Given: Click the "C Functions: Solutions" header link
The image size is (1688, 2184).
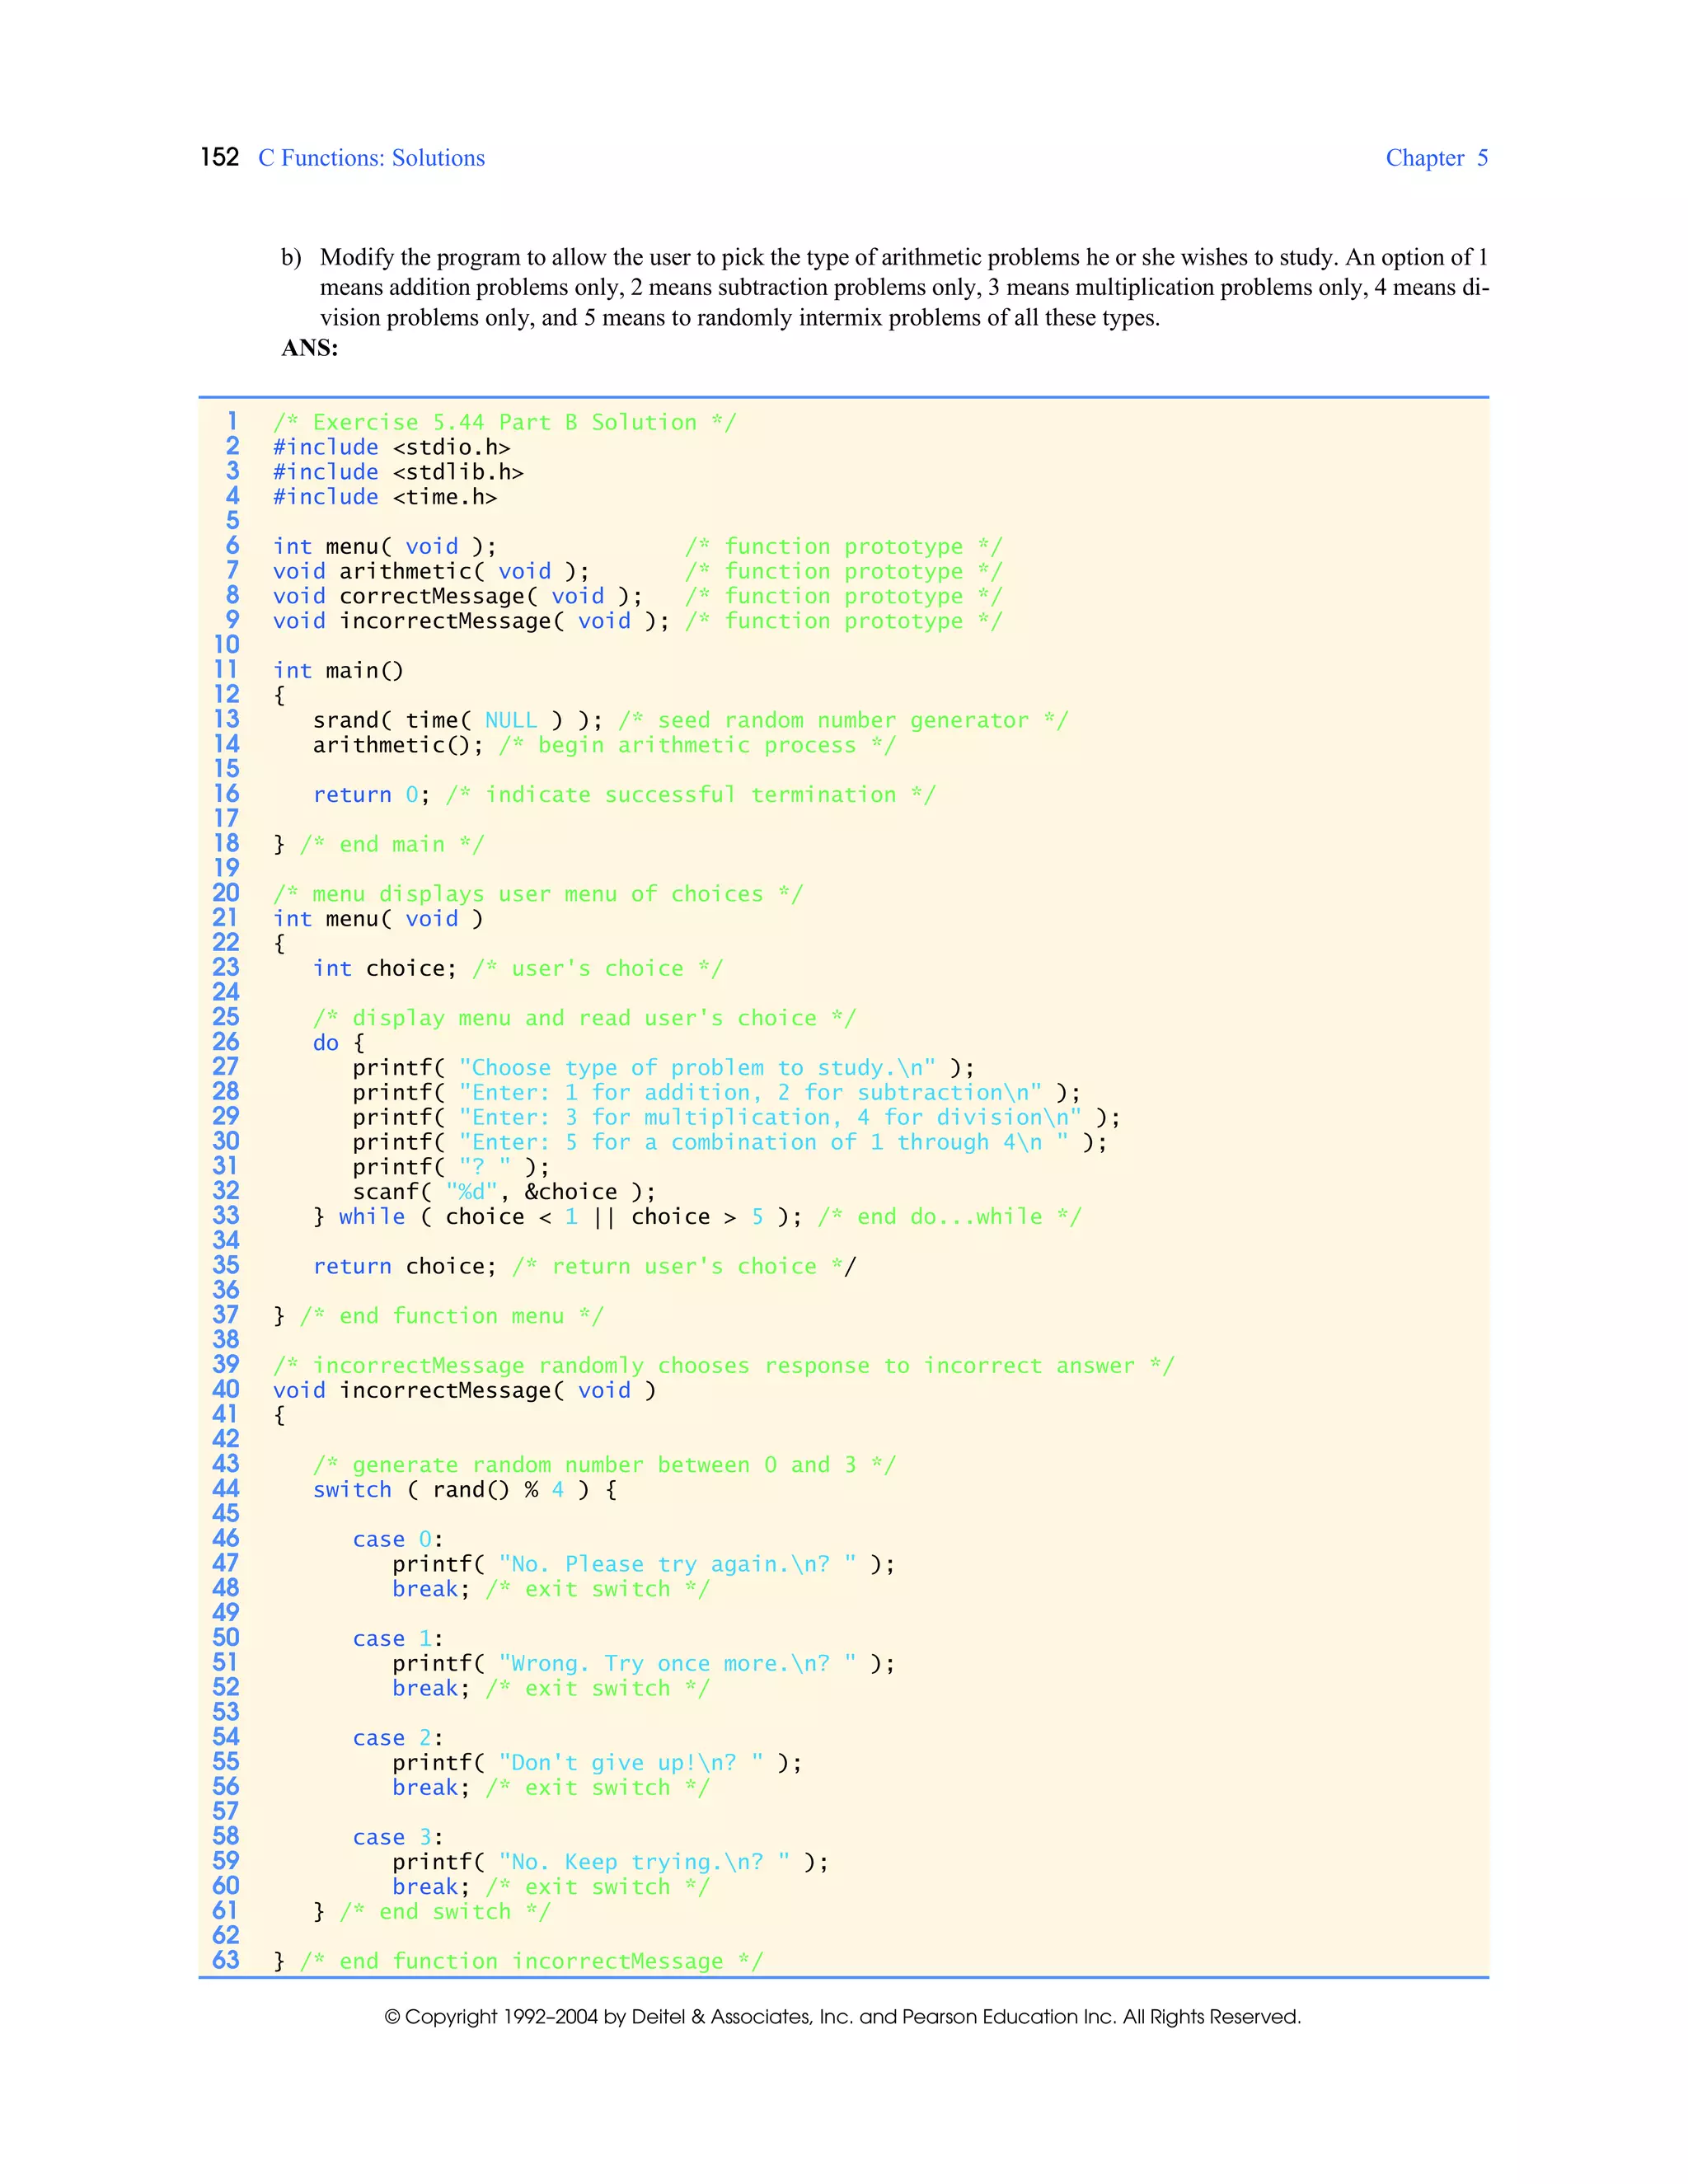Looking at the screenshot, I should [371, 158].
